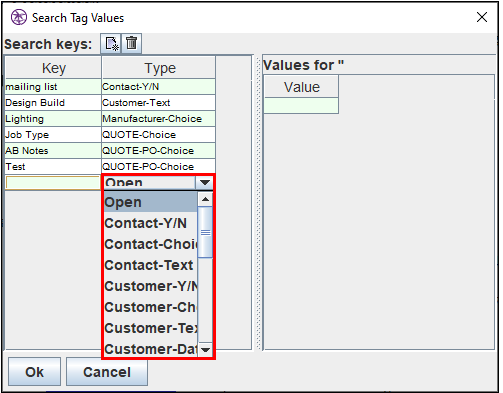Click the Value column header

(301, 87)
